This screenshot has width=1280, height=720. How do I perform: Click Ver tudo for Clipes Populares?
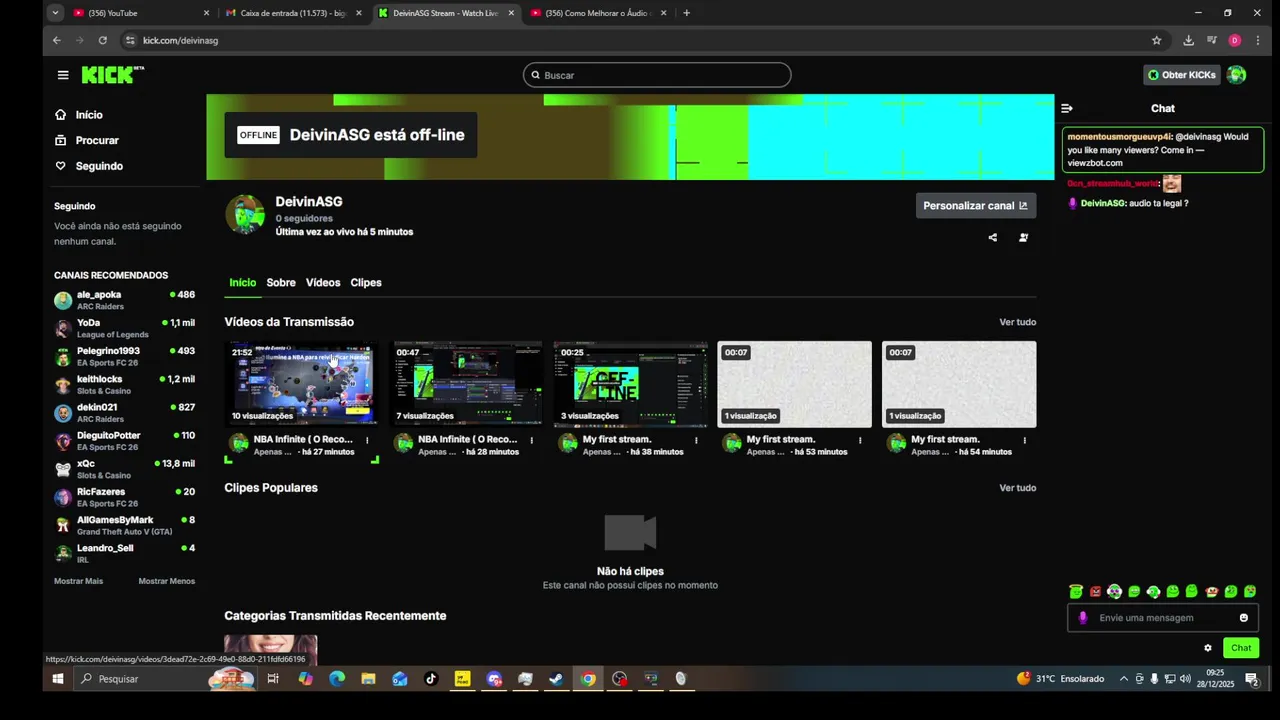(1018, 488)
